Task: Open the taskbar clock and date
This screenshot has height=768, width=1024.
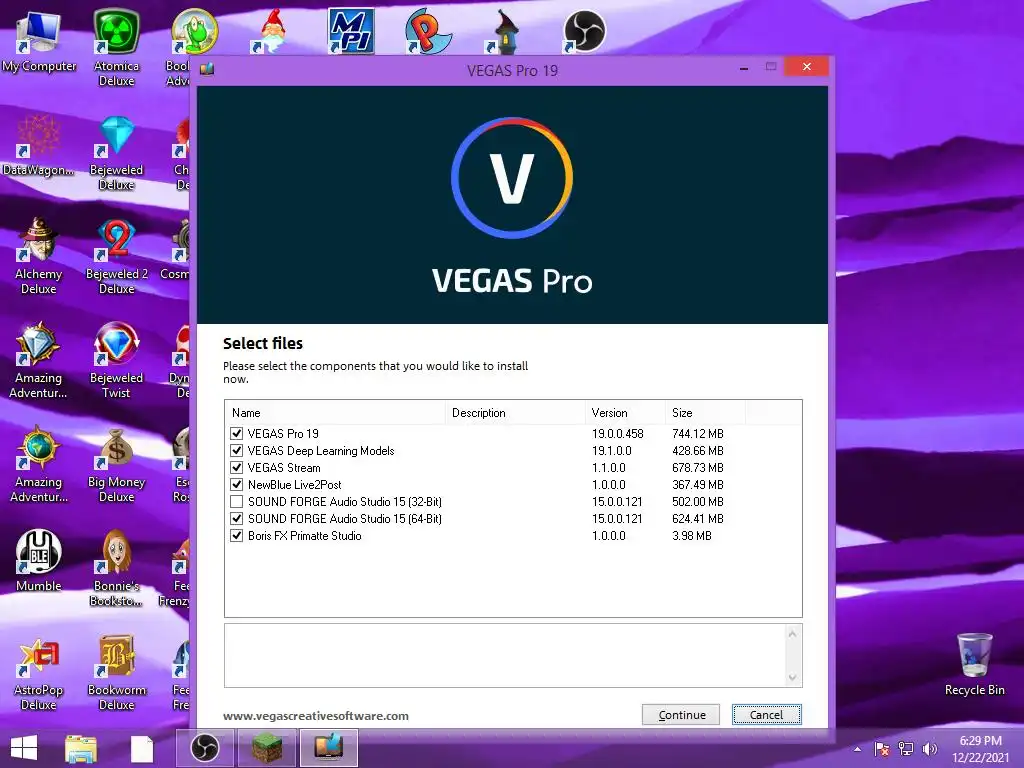Action: click(x=980, y=749)
